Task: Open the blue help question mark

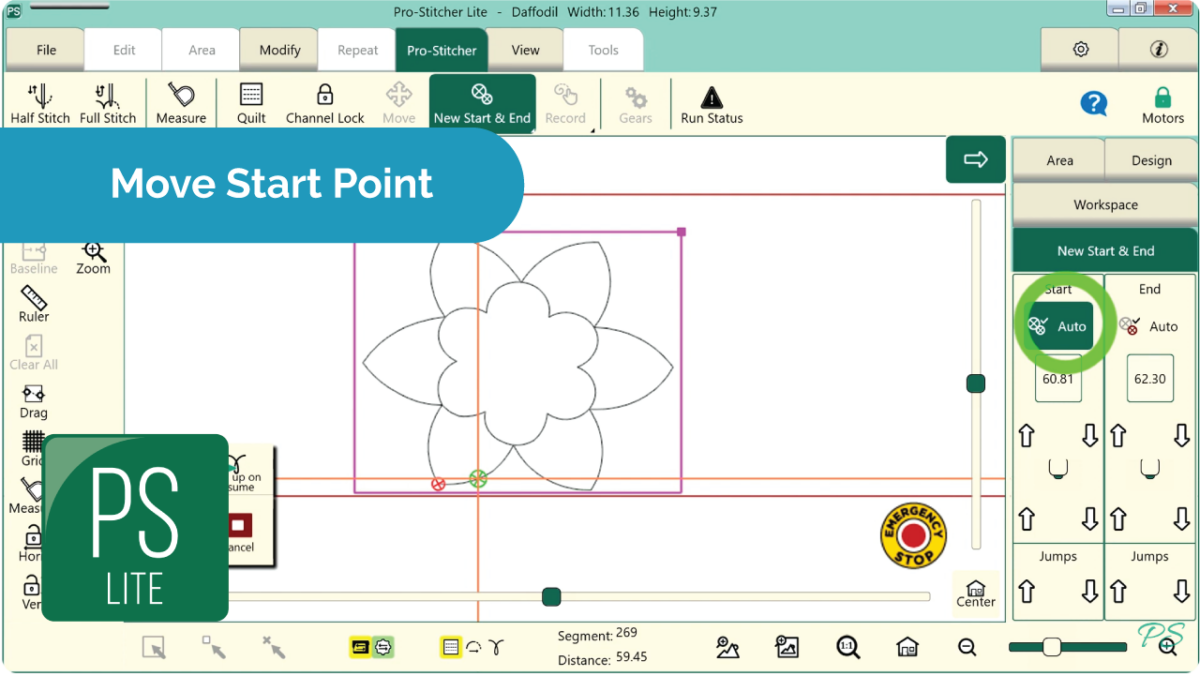Action: (1094, 103)
